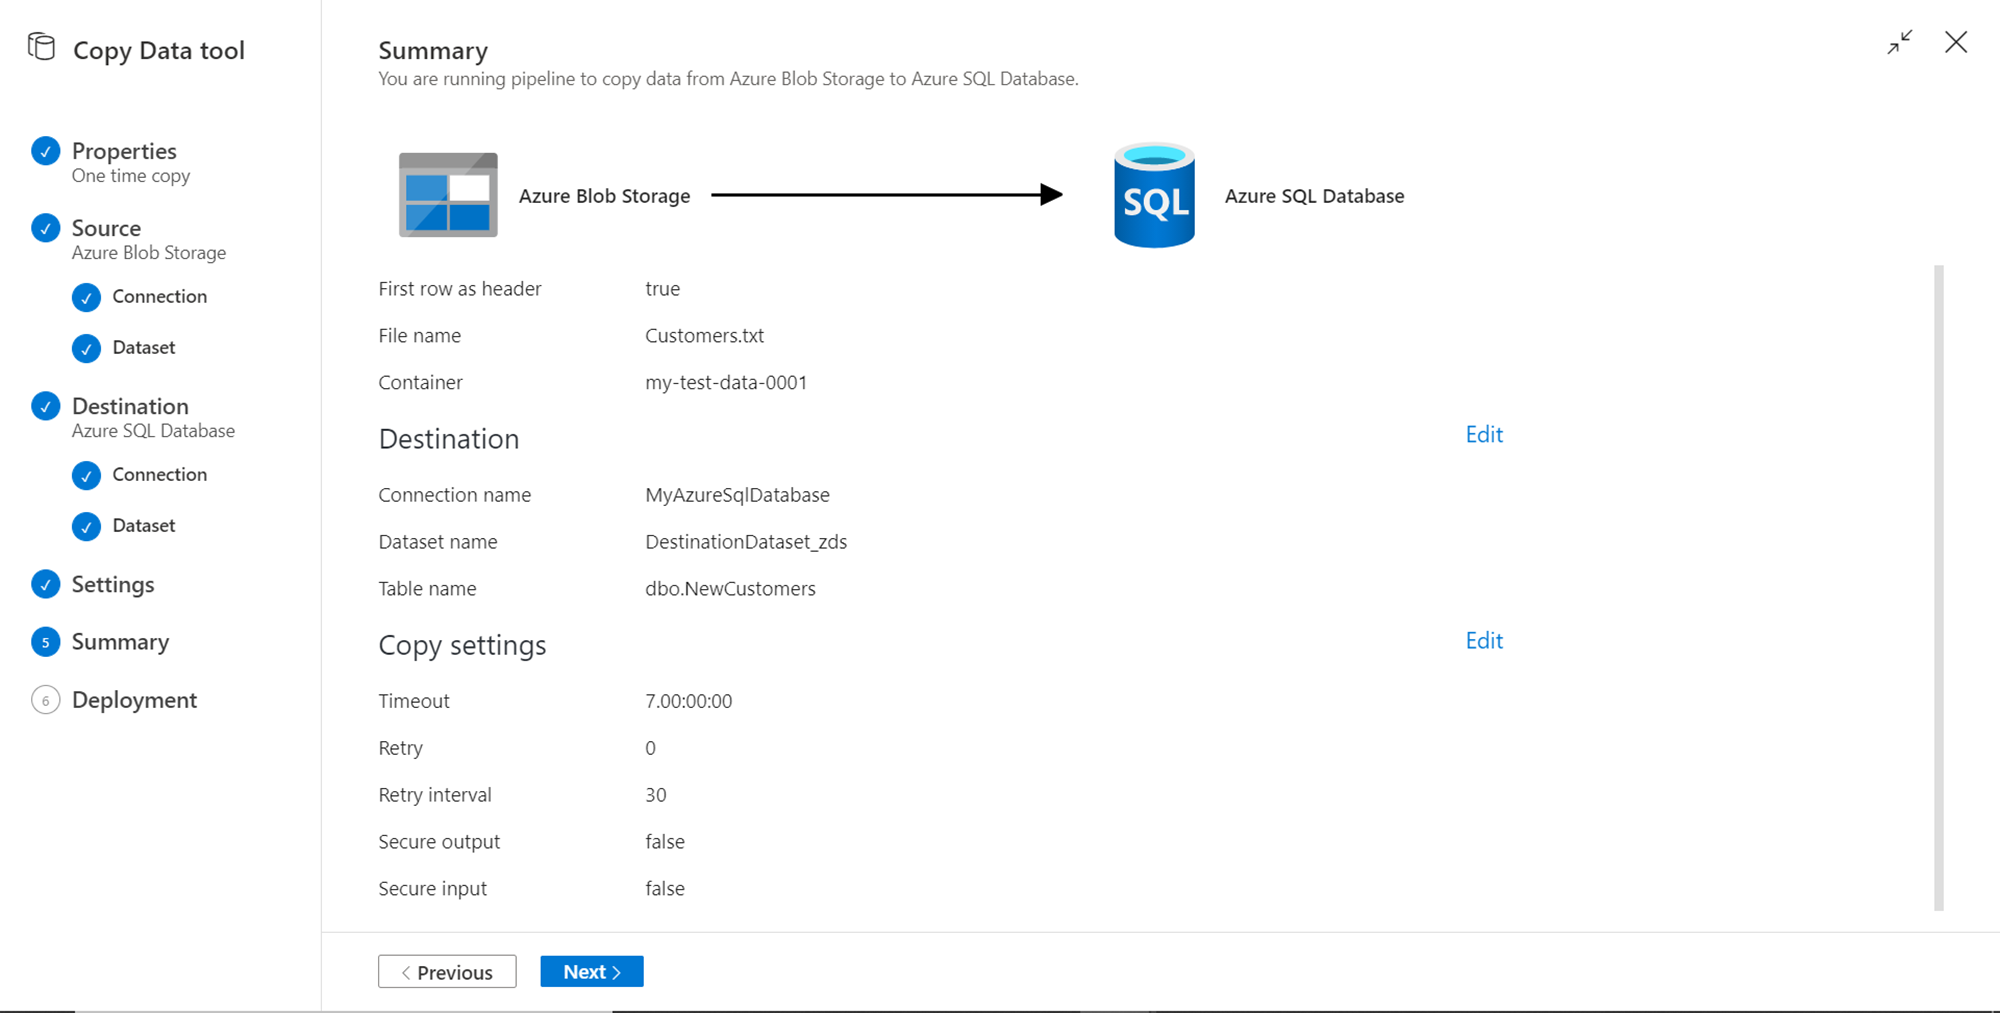The image size is (2000, 1013).
Task: Open Source Connection sub-step
Action: 159,297
